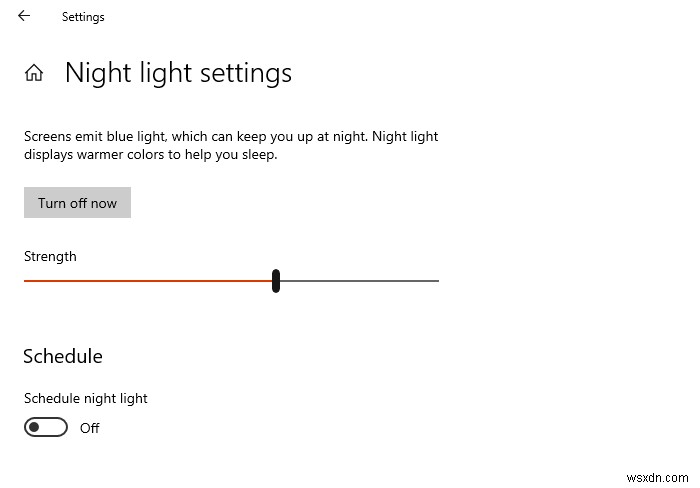Click the Strength slider thumb handle
Screen dimensions: 700x488
(x=276, y=281)
